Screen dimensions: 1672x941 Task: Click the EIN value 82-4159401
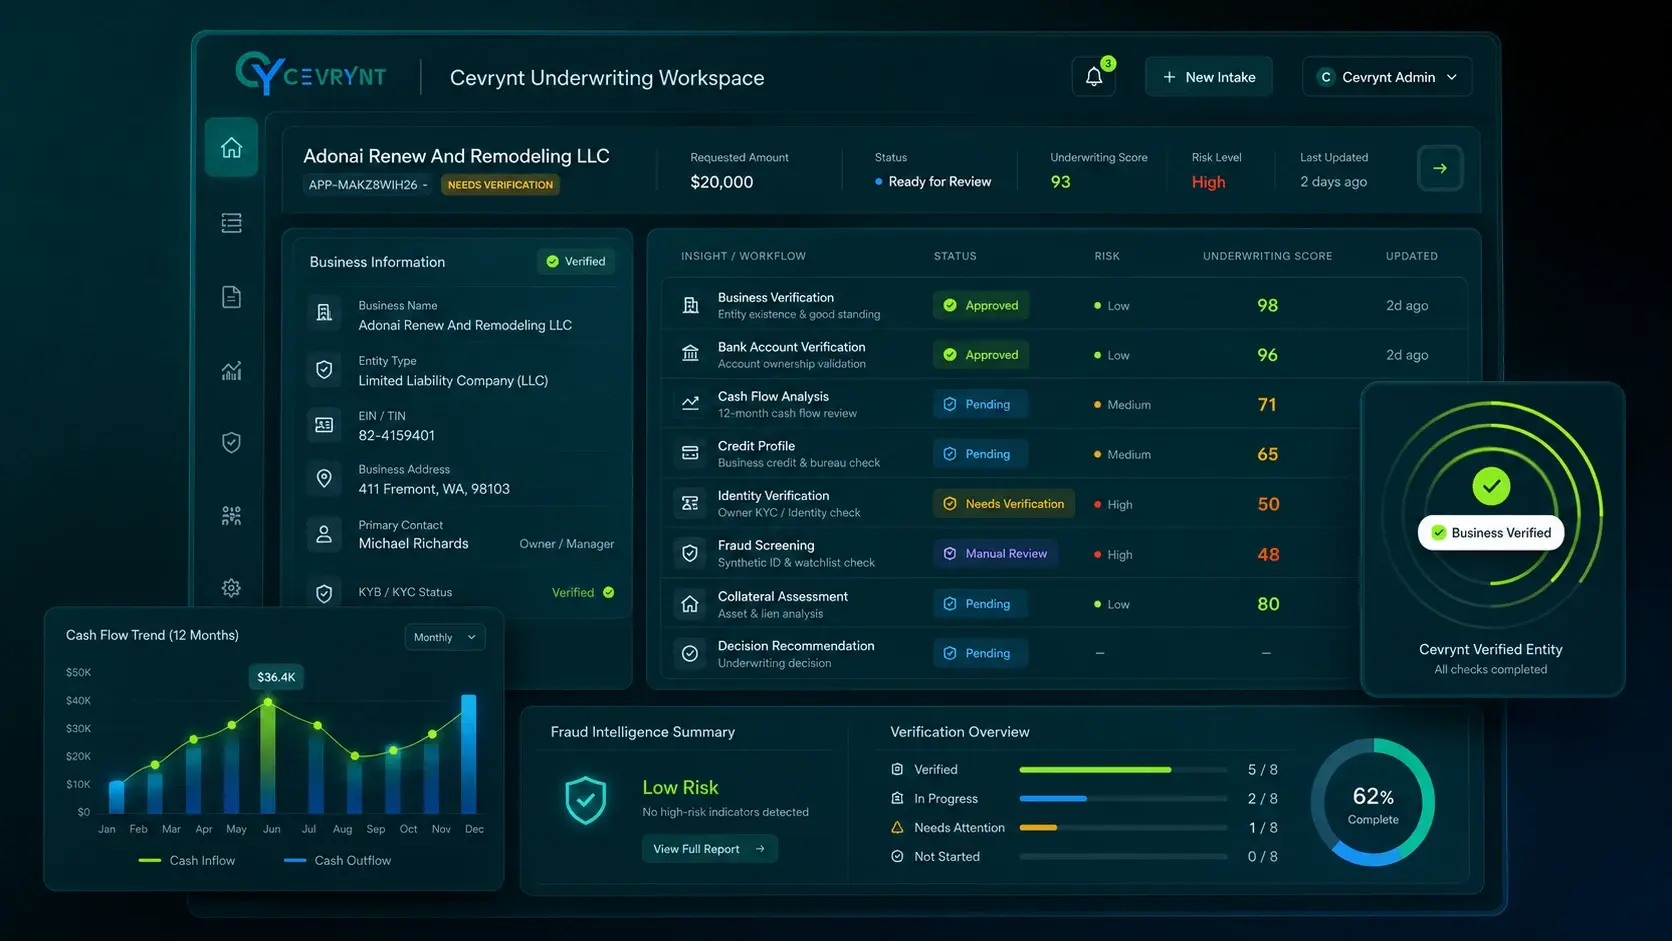click(x=396, y=436)
